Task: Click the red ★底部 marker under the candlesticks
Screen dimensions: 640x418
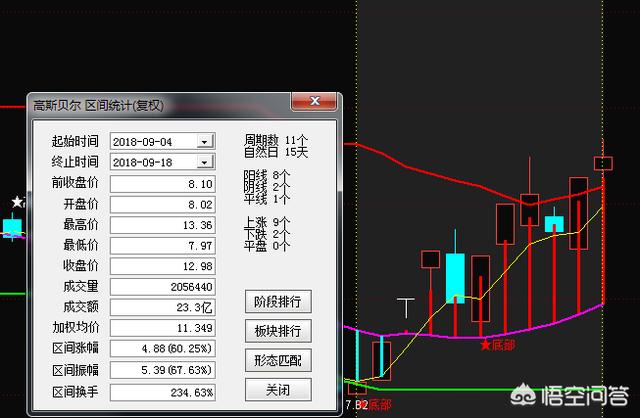Action: [x=498, y=345]
